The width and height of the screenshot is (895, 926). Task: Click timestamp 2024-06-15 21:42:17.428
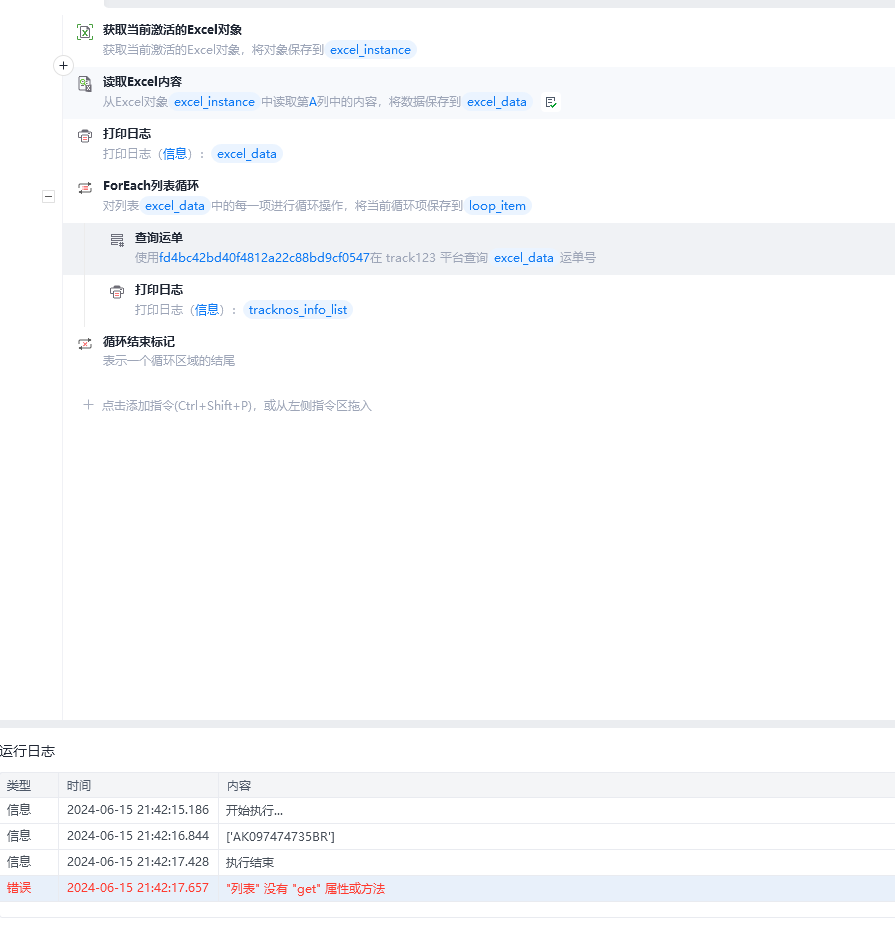(x=138, y=862)
